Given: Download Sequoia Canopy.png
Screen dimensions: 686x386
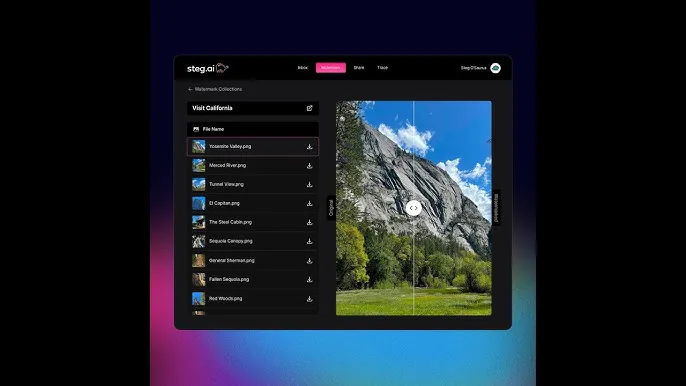Looking at the screenshot, I should (x=309, y=241).
